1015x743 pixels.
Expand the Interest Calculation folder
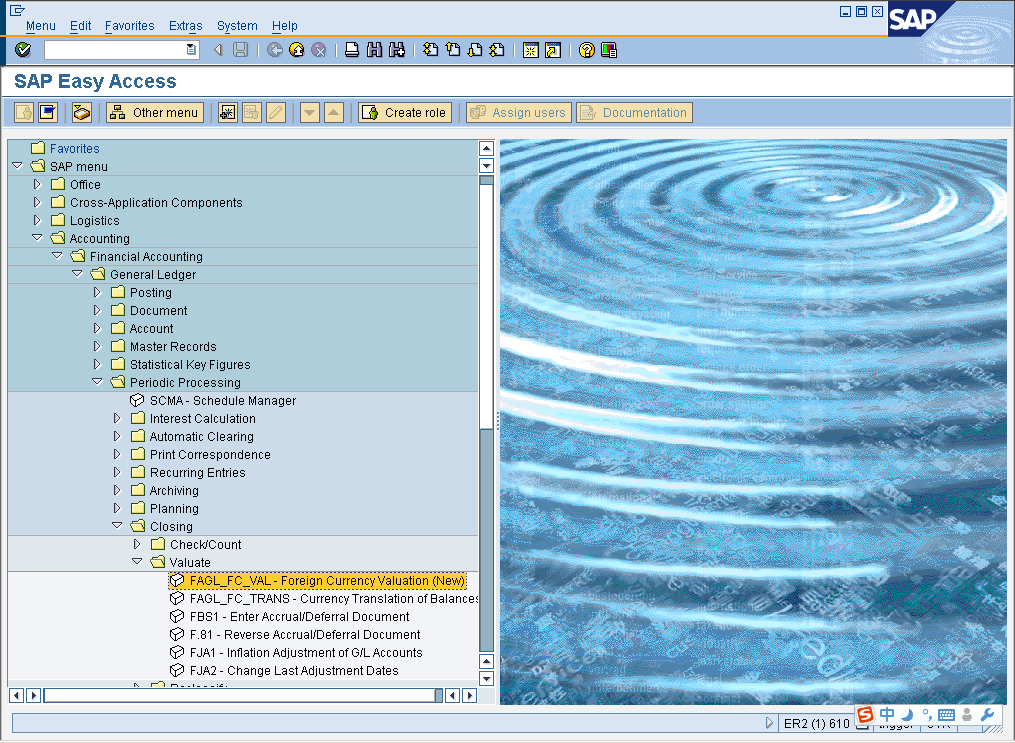pyautogui.click(x=117, y=418)
